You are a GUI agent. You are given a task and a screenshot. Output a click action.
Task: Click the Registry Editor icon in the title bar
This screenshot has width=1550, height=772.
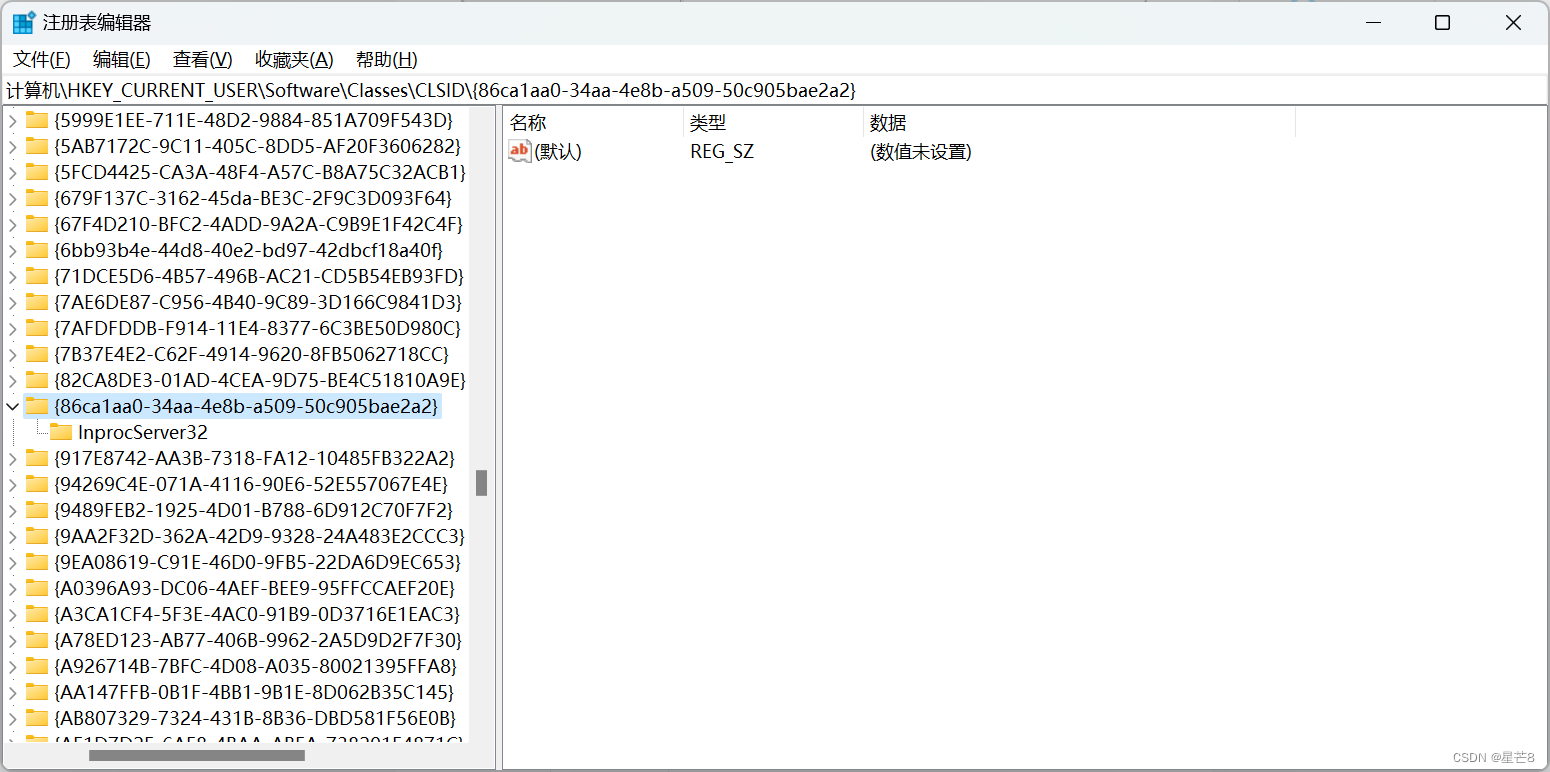point(22,21)
